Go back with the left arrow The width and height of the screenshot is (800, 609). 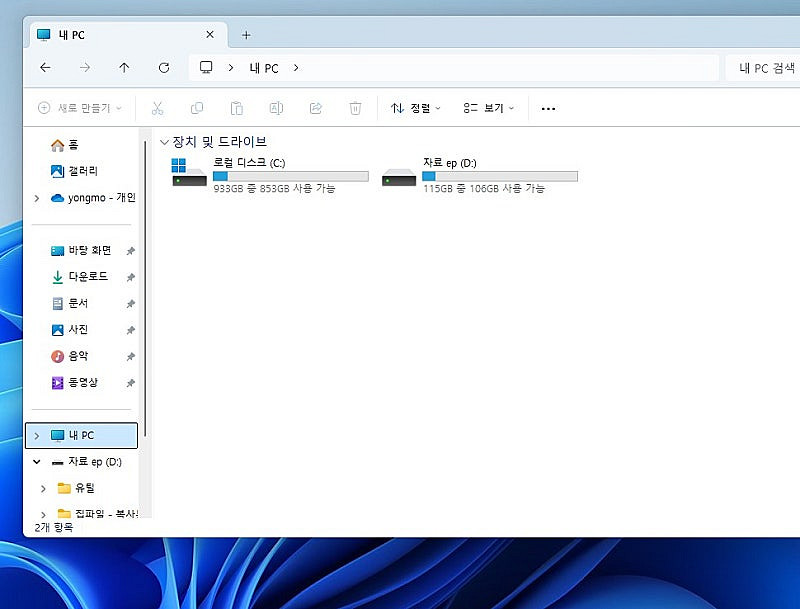tap(45, 67)
